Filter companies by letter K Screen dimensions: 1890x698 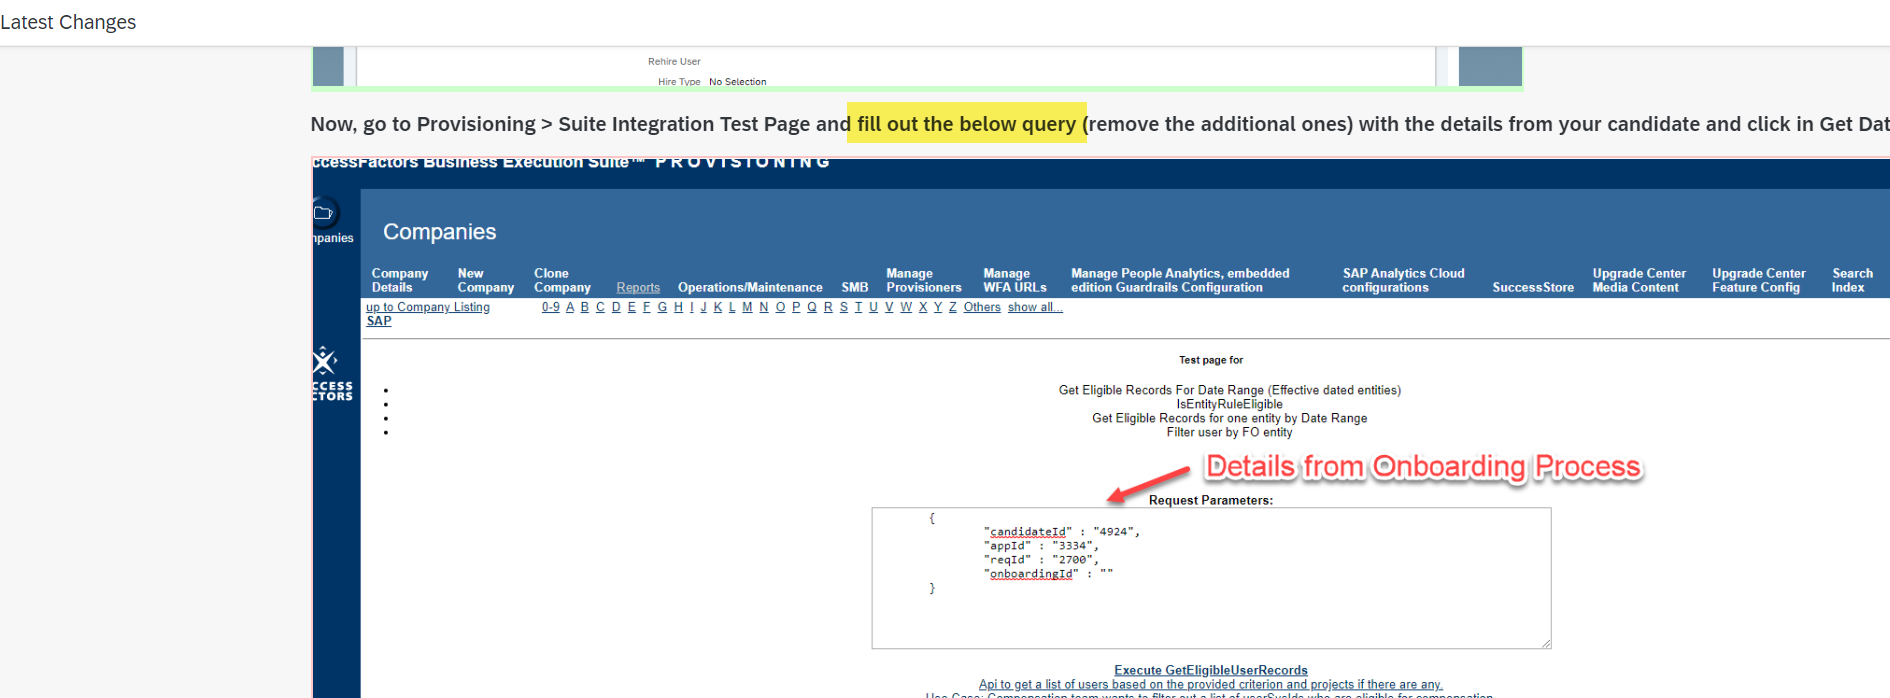tap(718, 307)
